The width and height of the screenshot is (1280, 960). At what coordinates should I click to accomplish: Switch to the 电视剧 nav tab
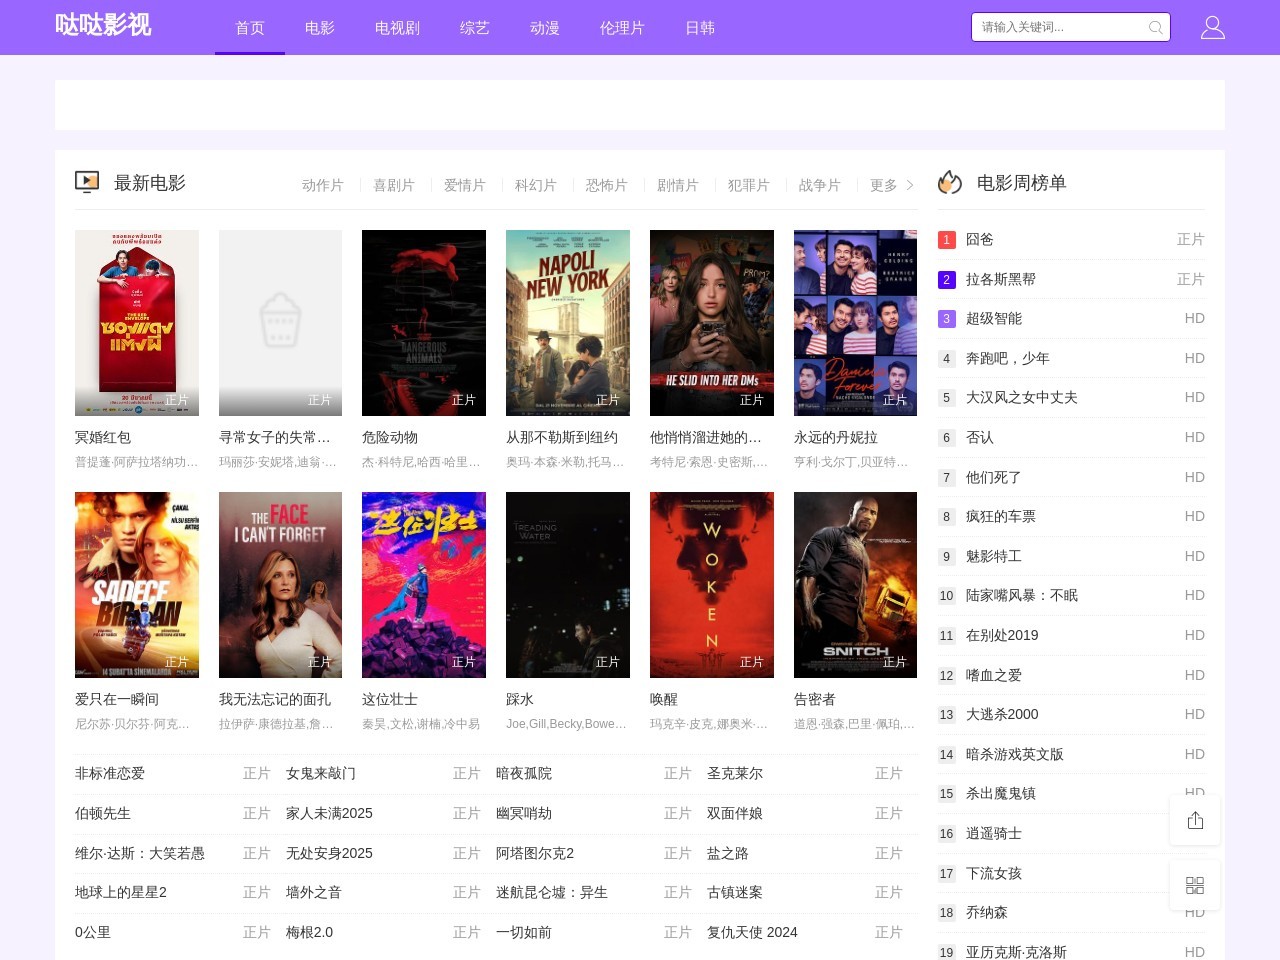pyautogui.click(x=397, y=28)
